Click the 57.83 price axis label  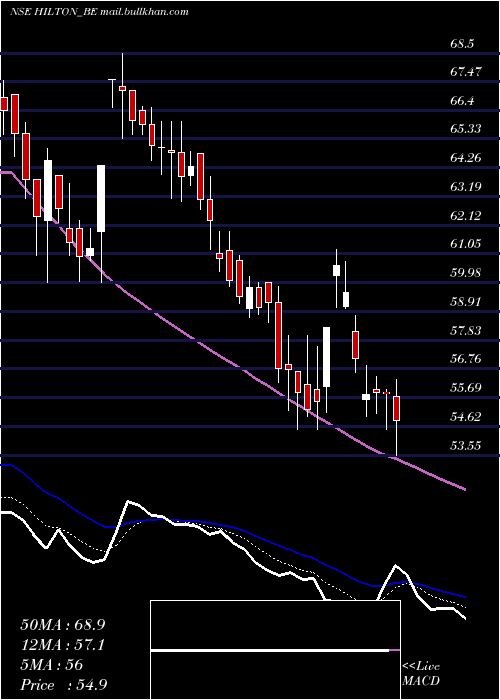click(466, 330)
